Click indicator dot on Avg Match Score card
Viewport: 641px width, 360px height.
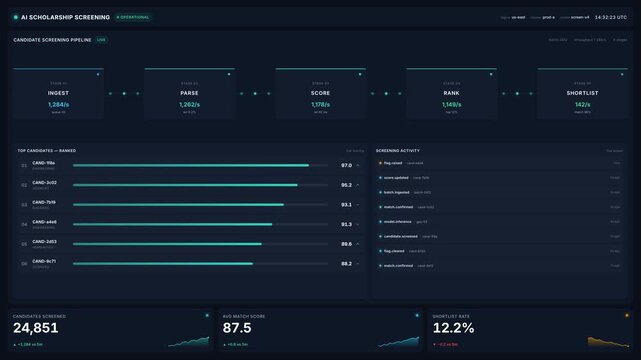coord(417,315)
